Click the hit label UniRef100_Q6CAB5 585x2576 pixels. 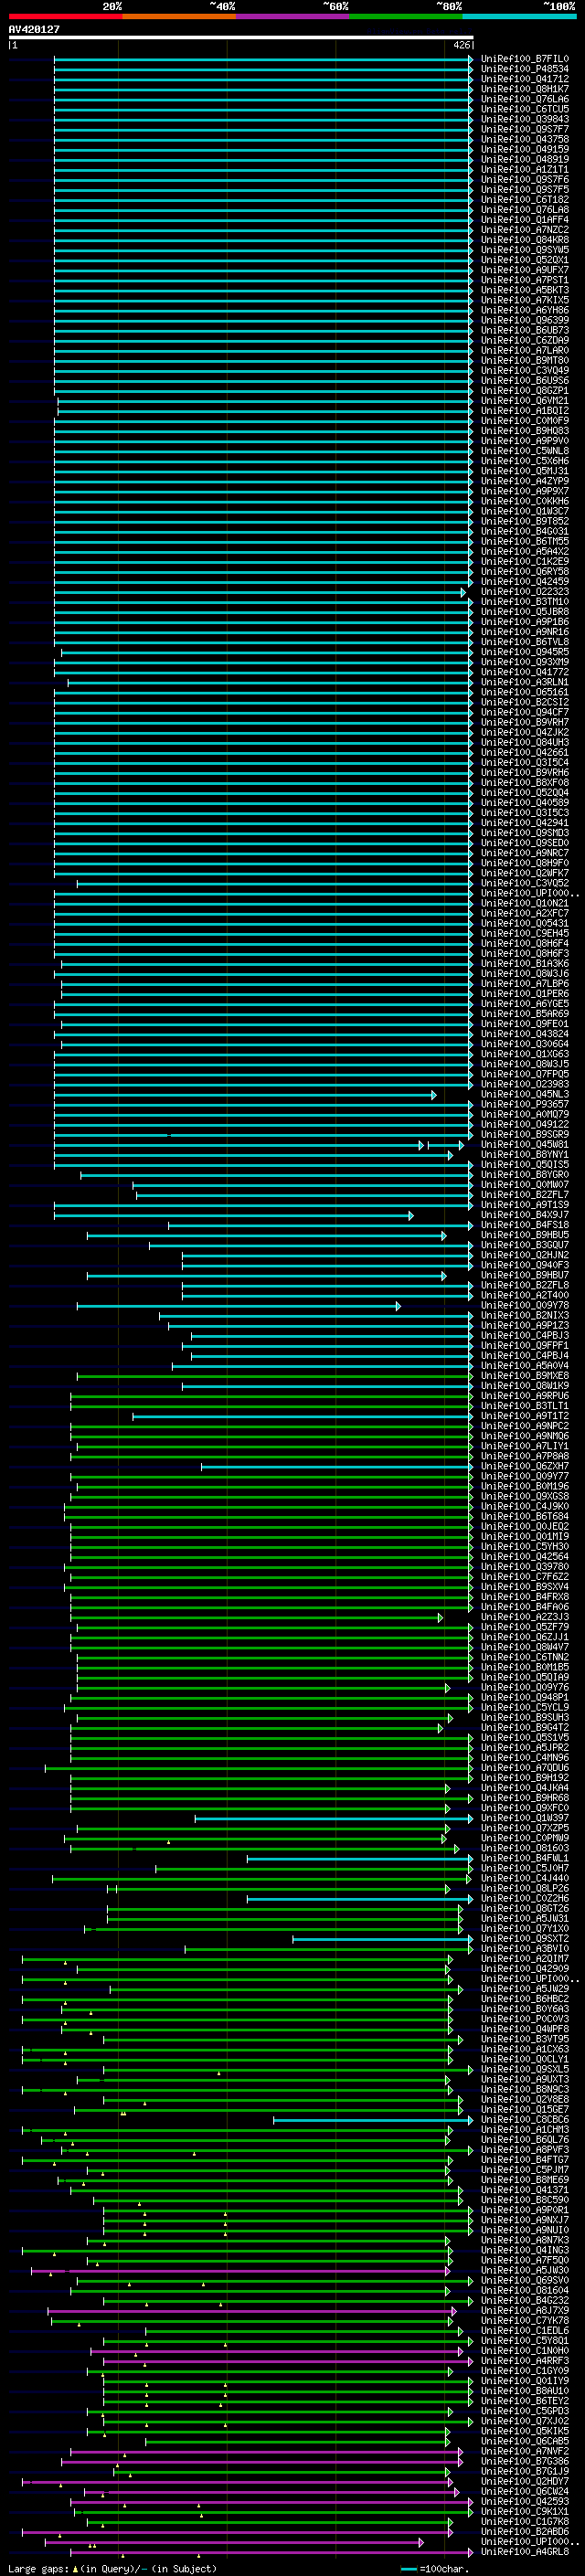pyautogui.click(x=525, y=2441)
